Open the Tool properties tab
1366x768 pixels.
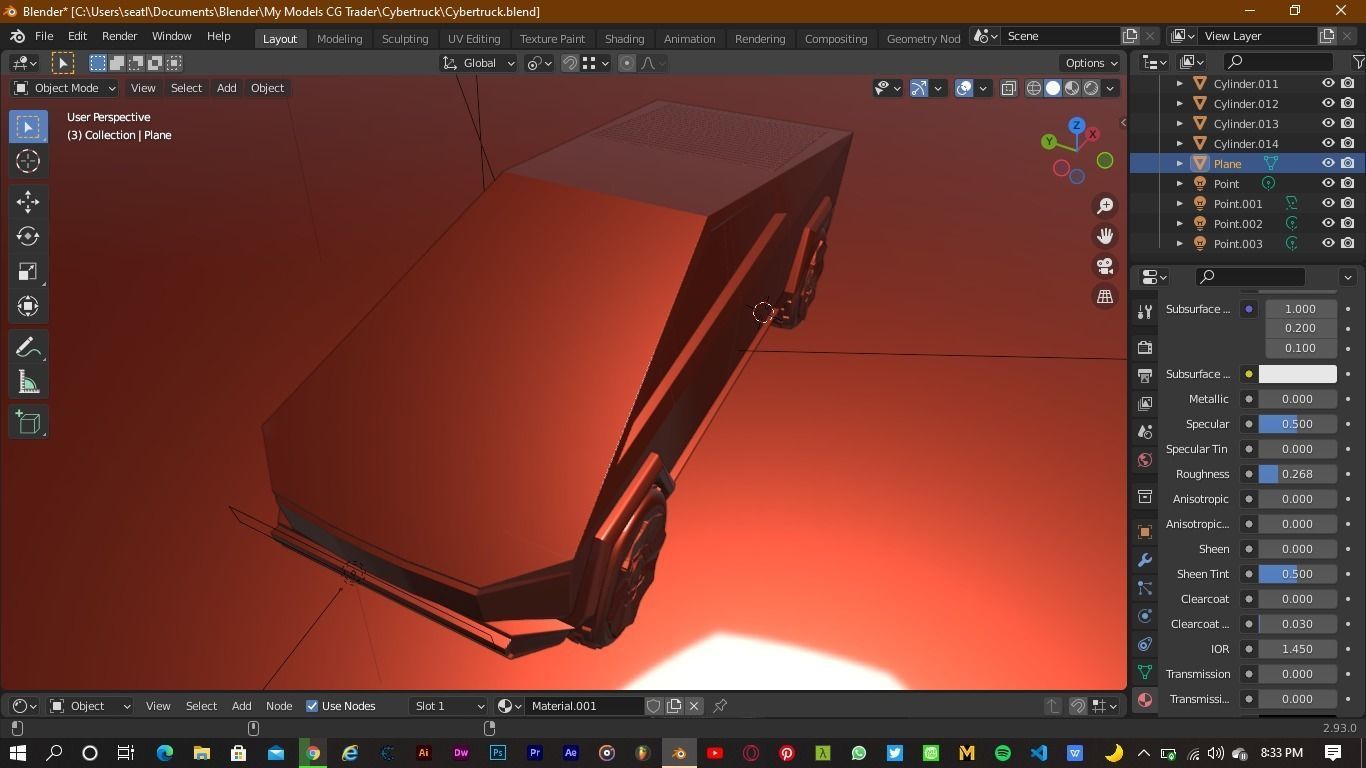[x=1145, y=312]
